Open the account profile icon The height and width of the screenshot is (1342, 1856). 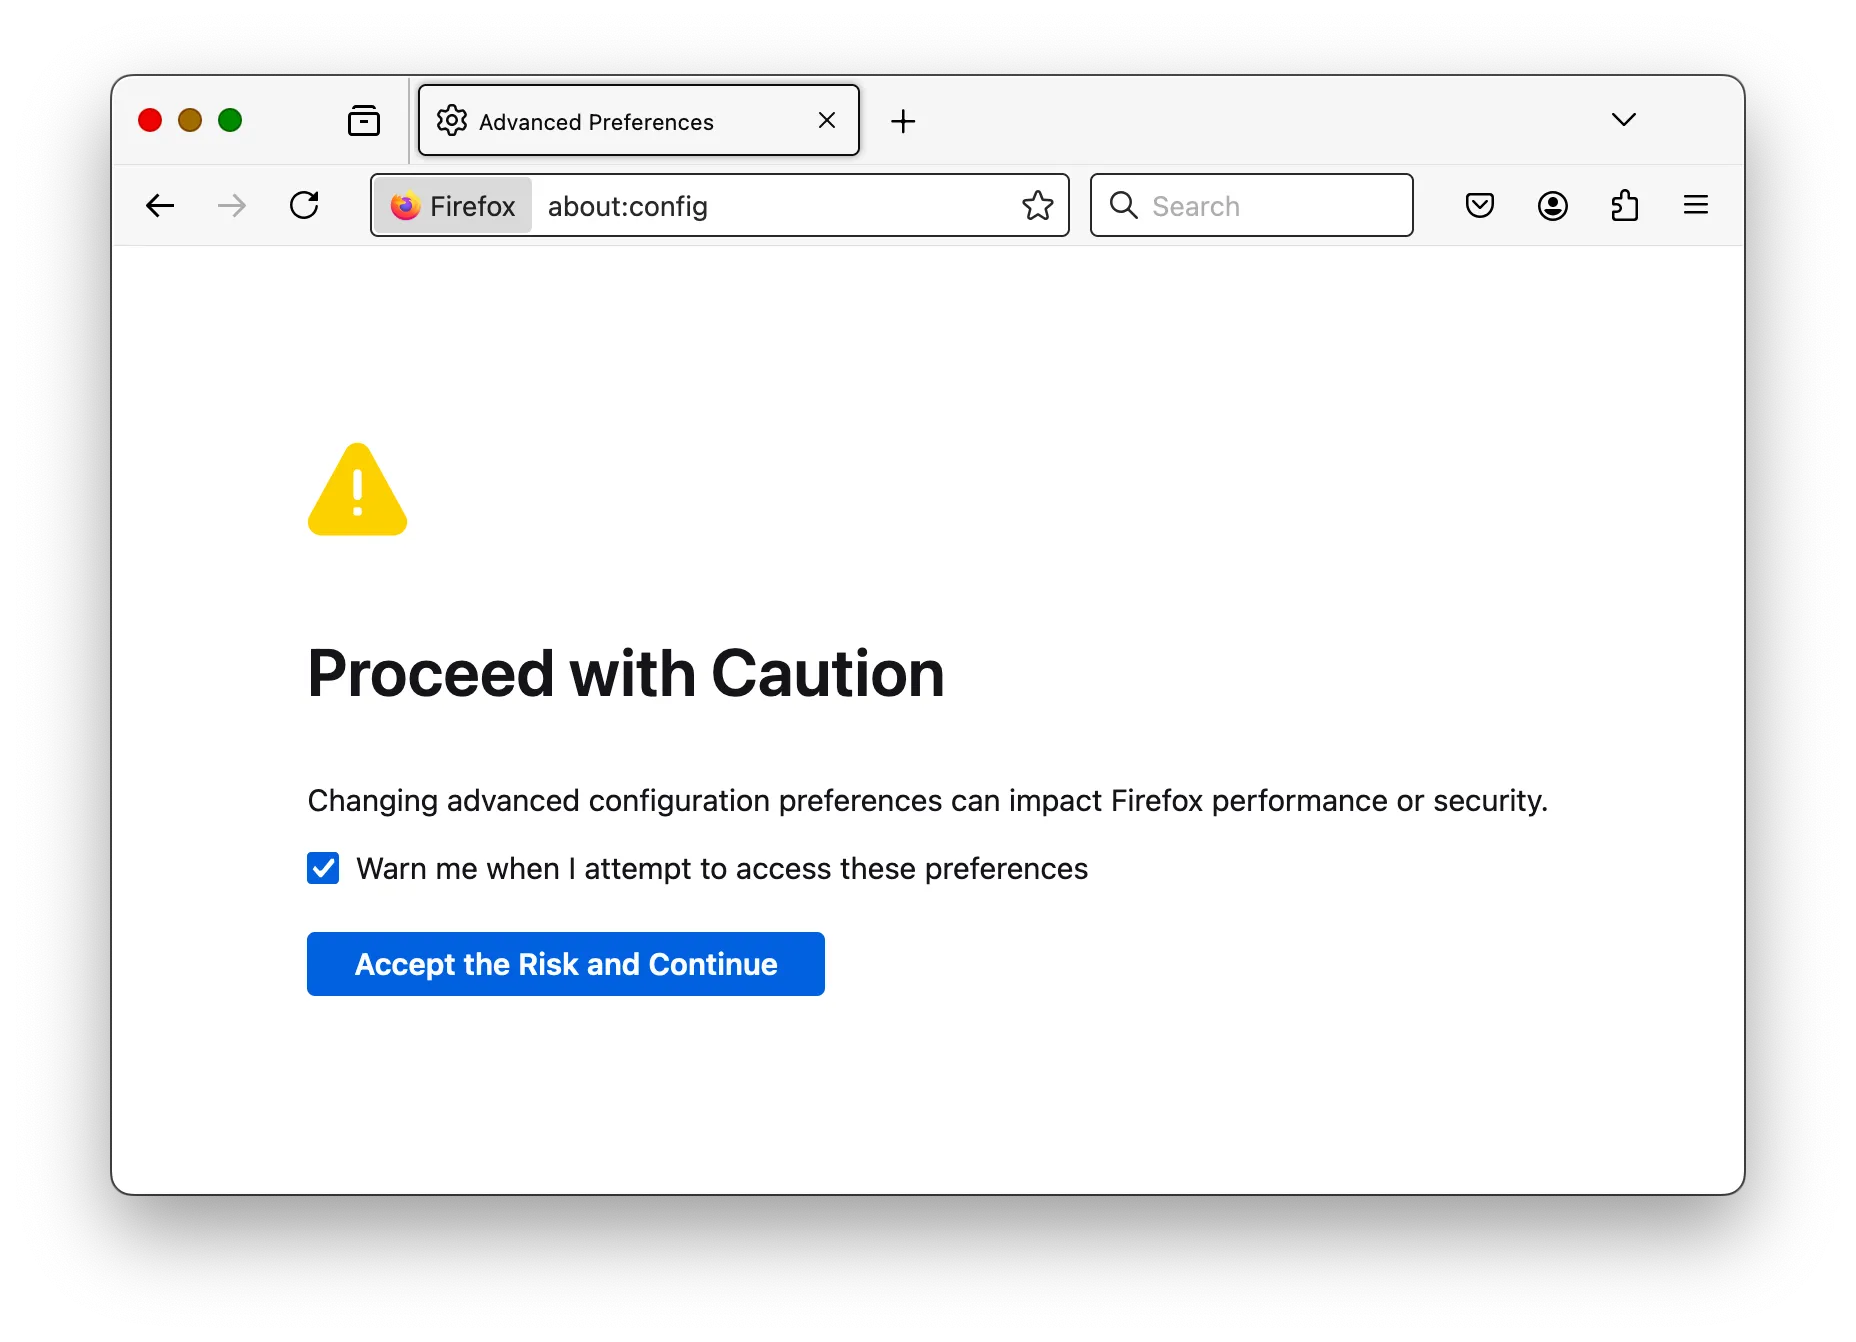point(1552,205)
